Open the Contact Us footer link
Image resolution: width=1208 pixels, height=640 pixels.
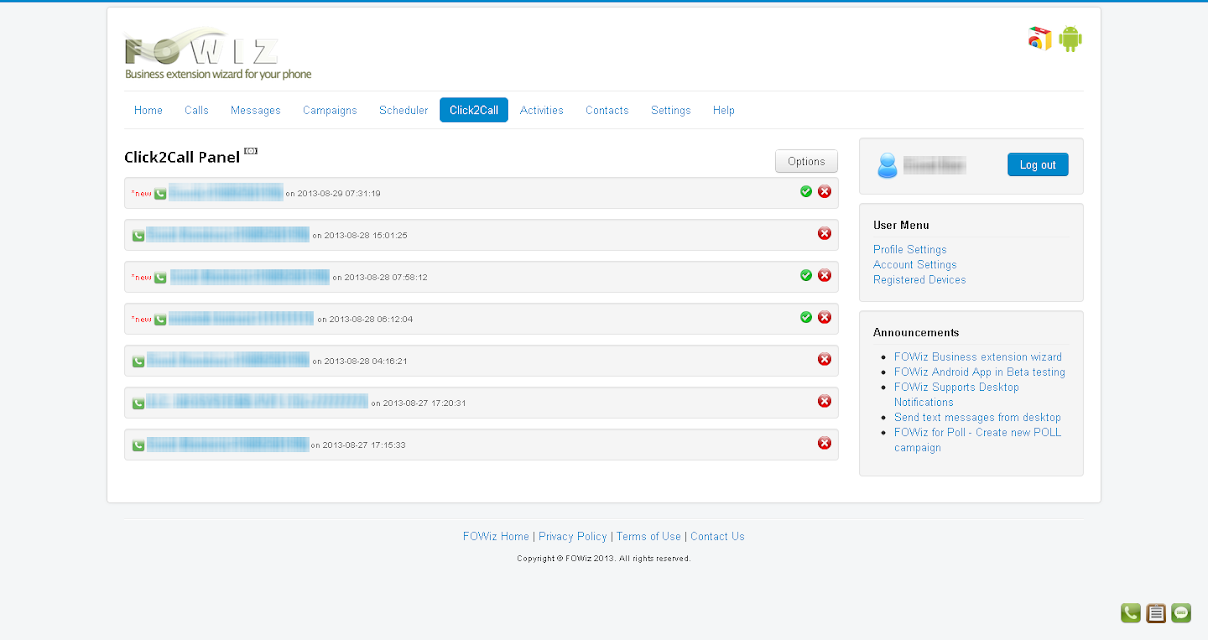tap(717, 537)
